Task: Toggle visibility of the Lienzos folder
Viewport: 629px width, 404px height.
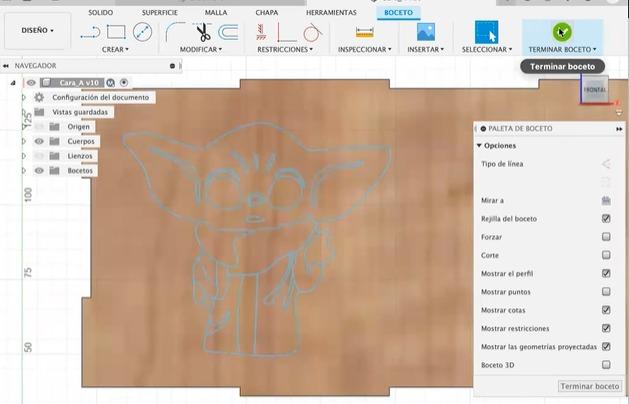Action: pos(39,156)
